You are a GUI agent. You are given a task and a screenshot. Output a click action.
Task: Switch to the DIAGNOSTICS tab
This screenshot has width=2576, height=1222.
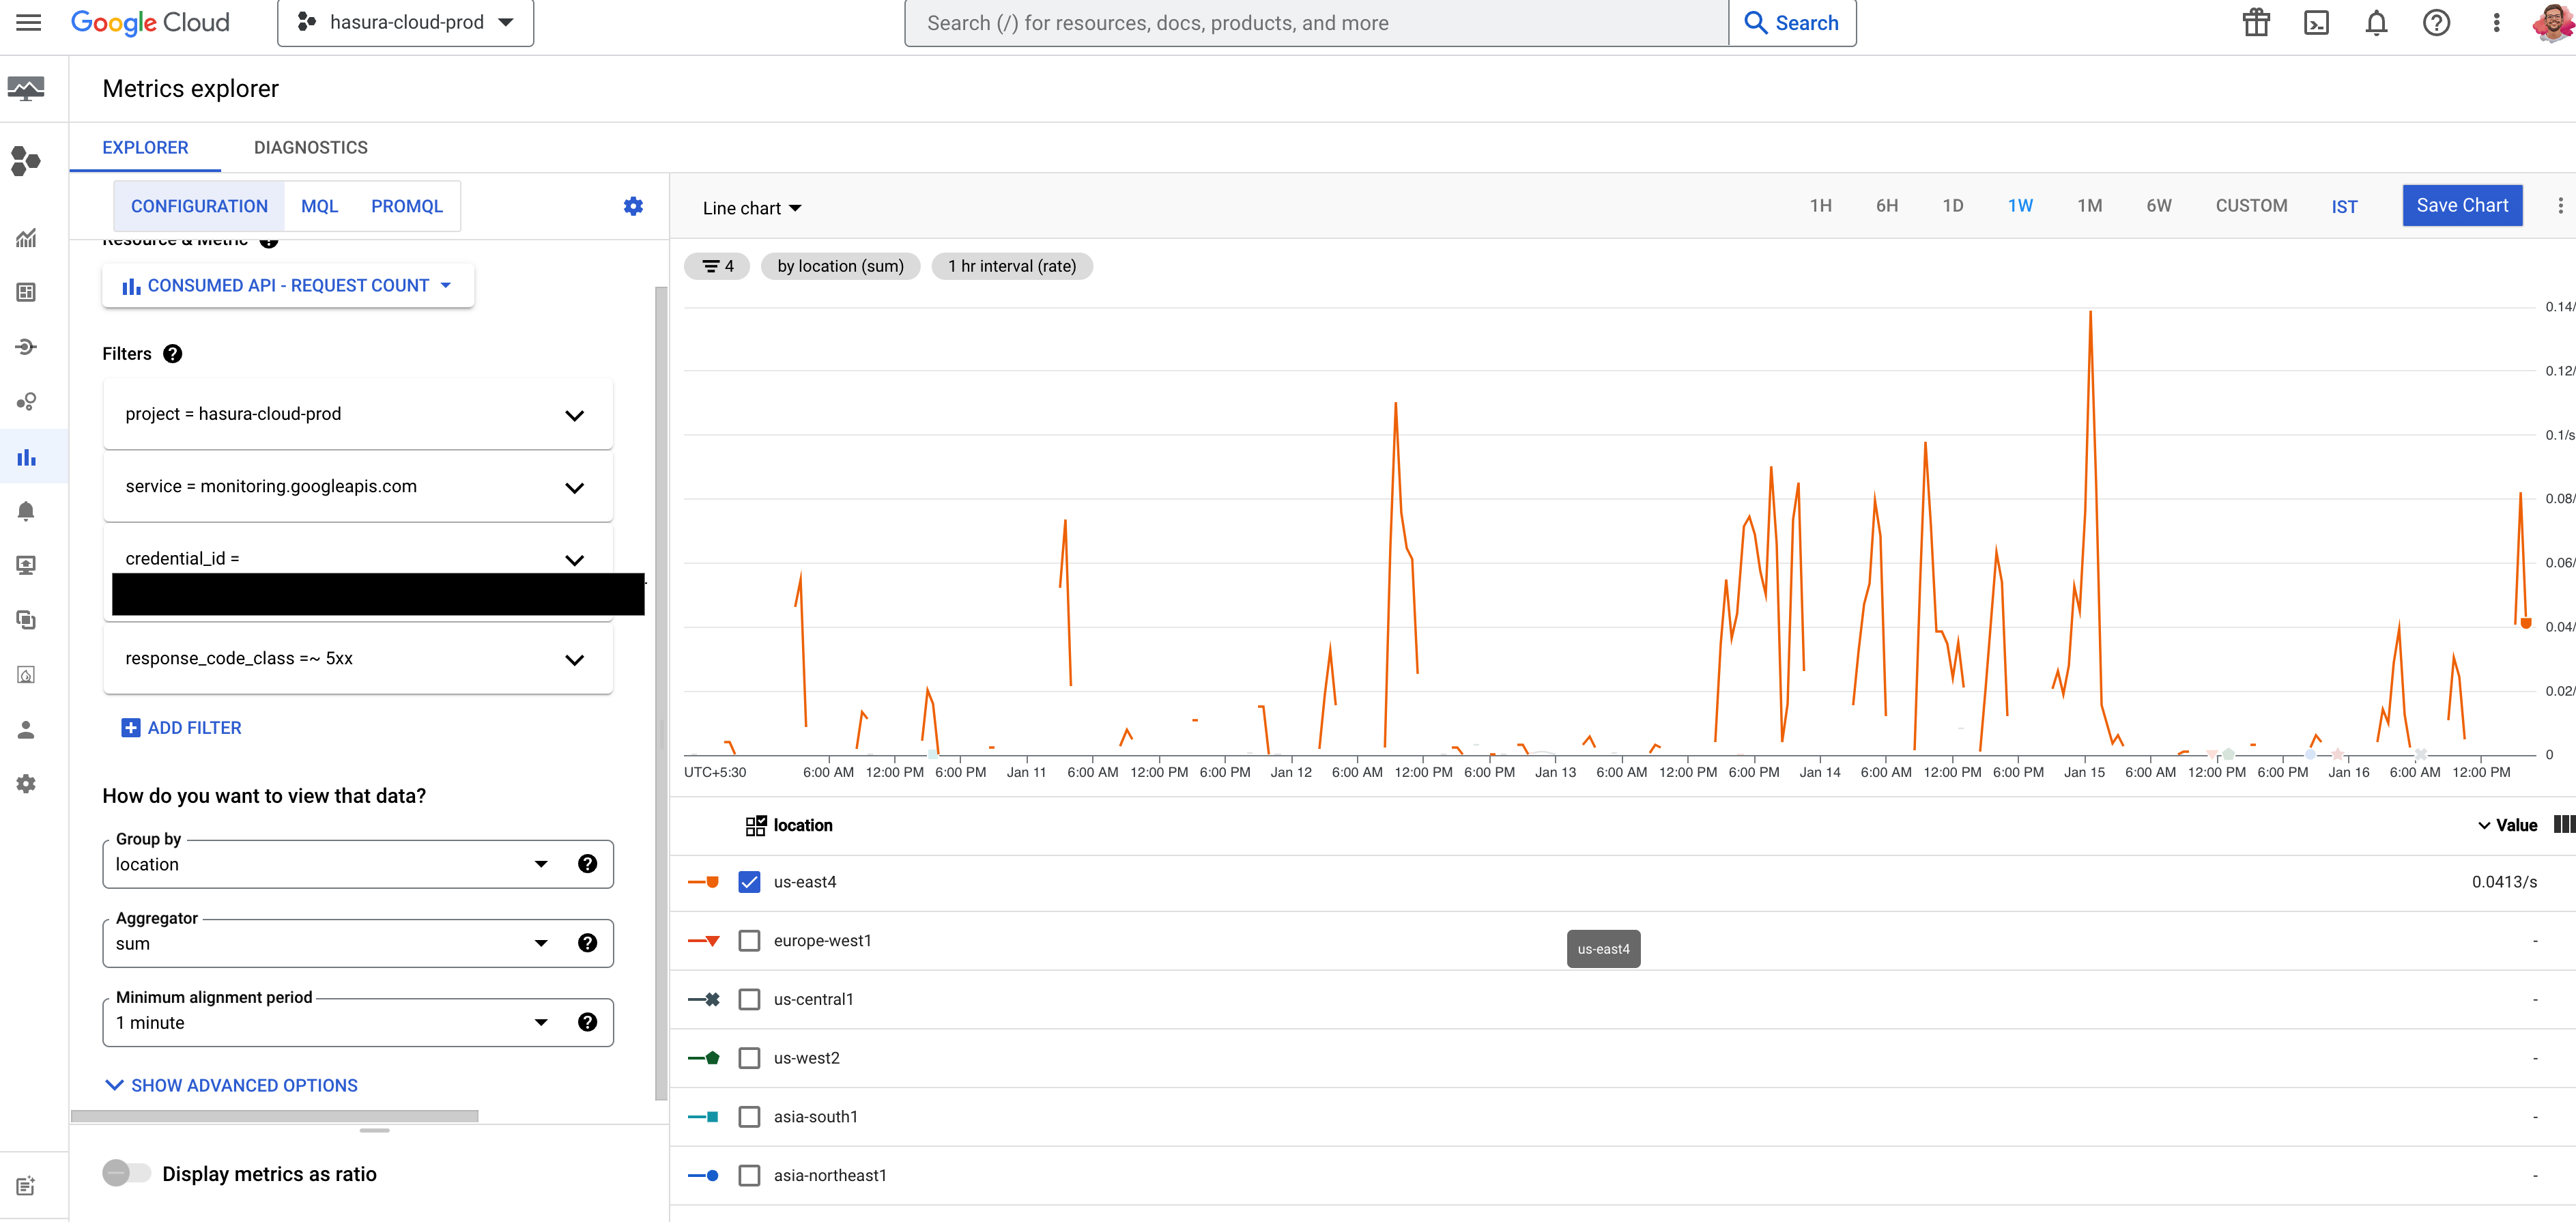pos(310,147)
